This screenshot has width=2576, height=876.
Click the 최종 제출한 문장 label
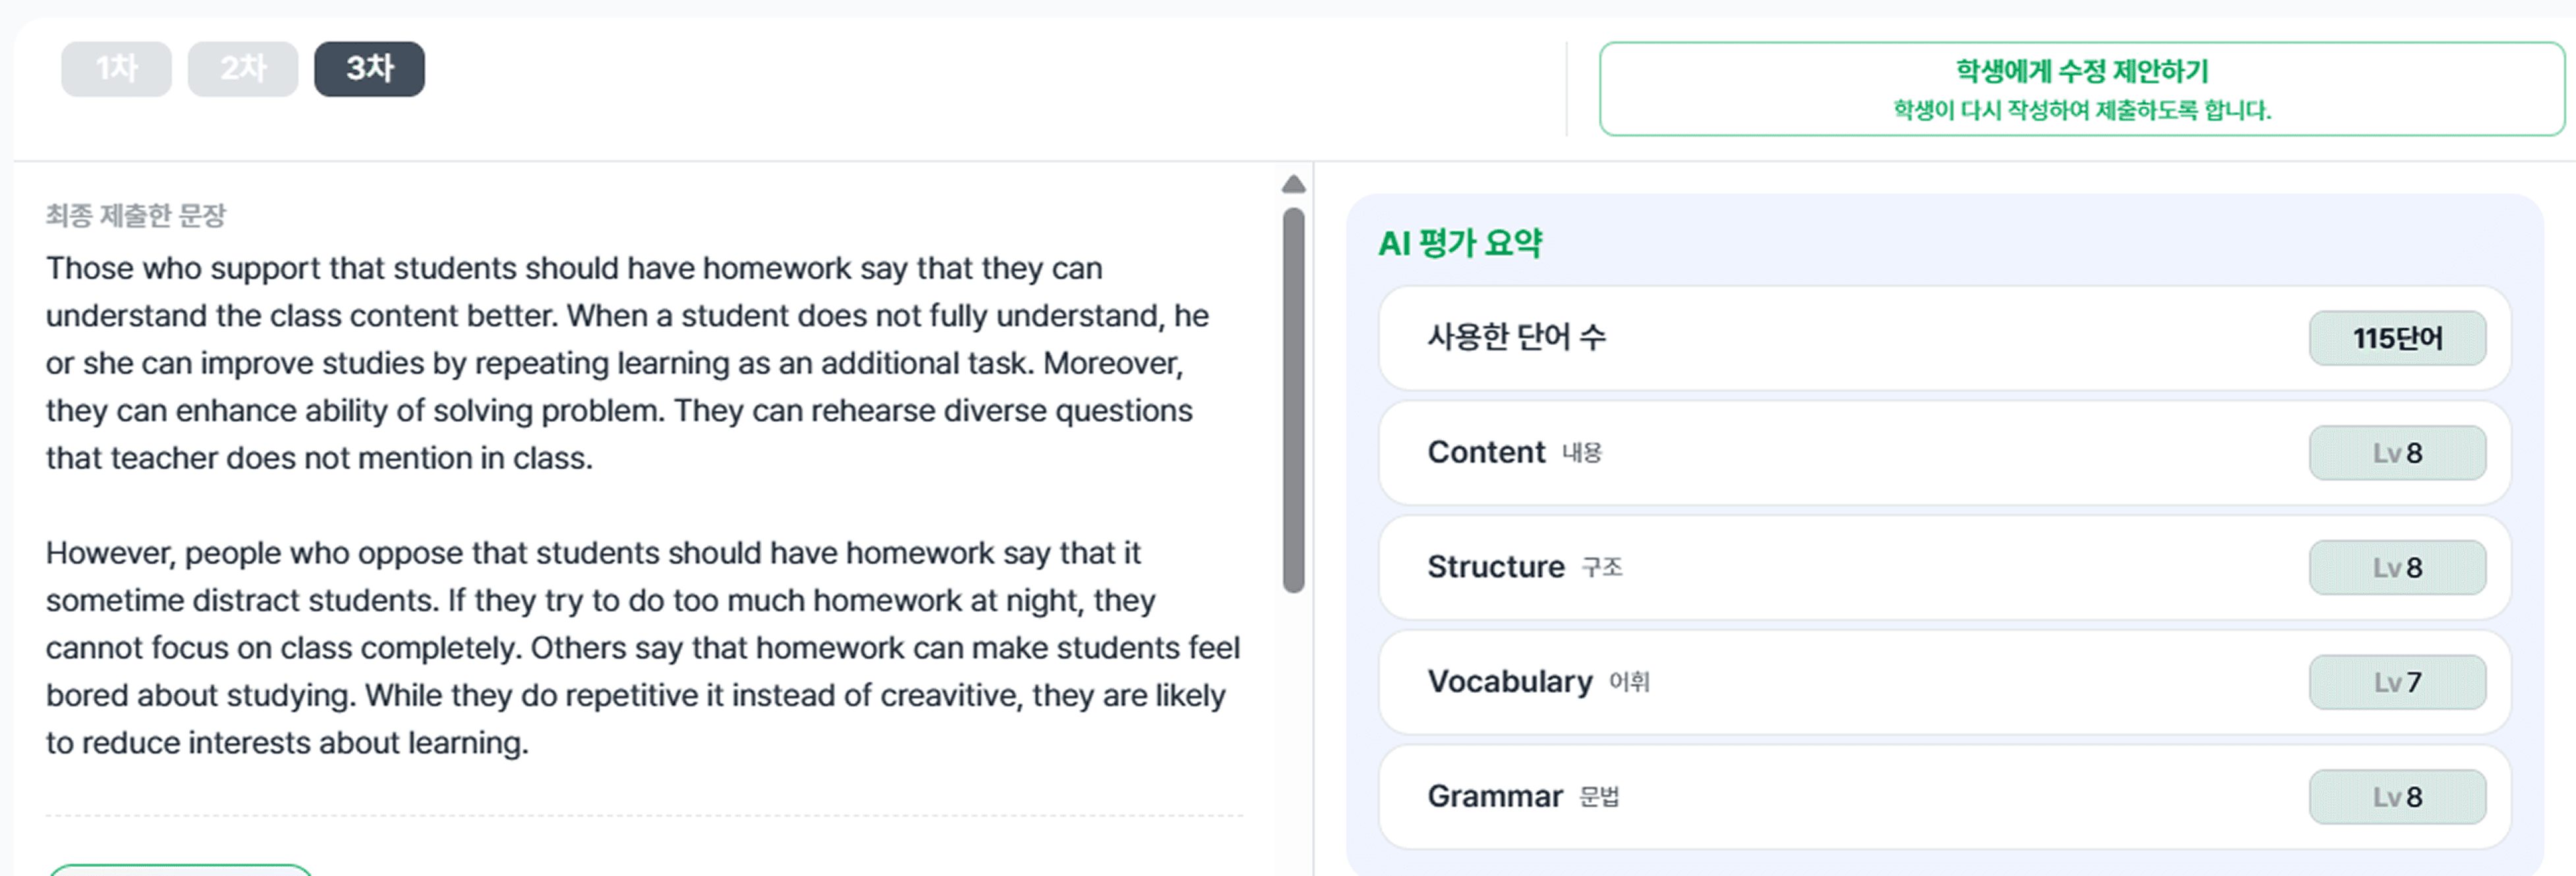136,215
